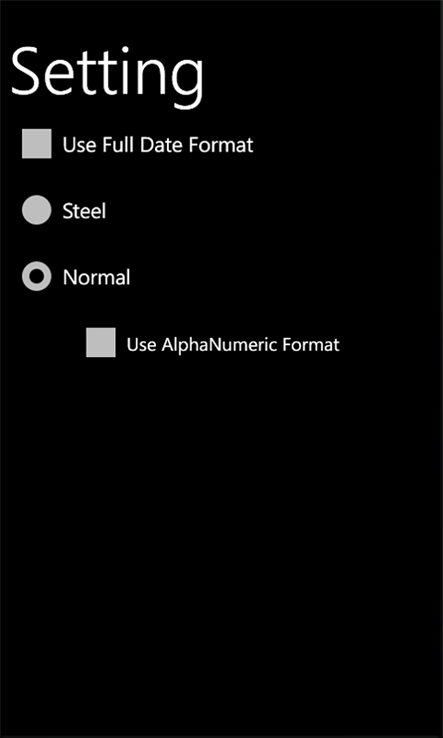Click the Normal label text
Screen dimensions: 443x738
[97, 278]
